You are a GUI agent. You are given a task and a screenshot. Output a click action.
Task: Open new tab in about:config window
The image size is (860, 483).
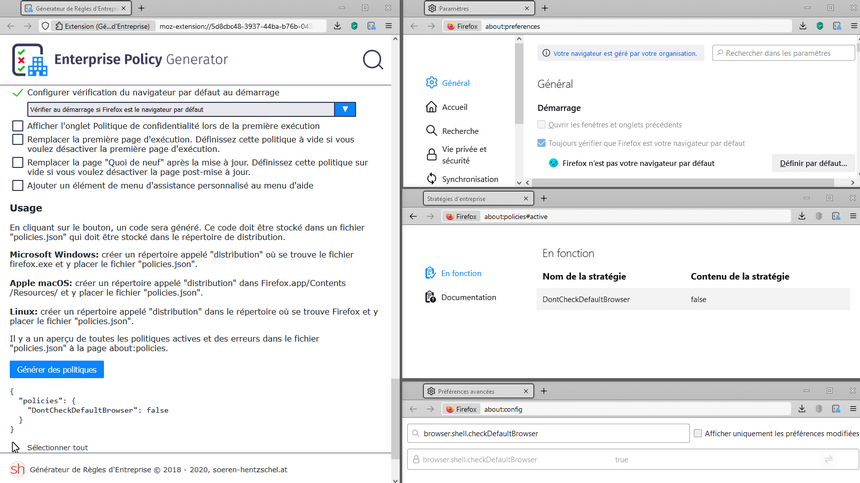(544, 391)
